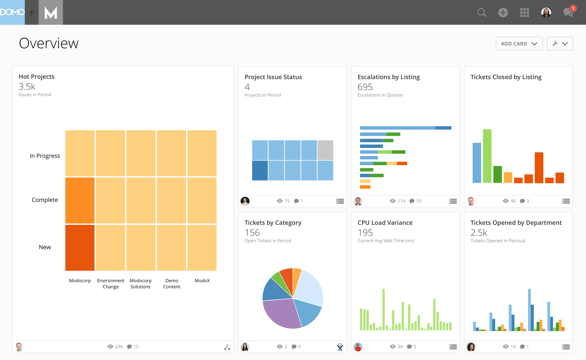
Task: Click the views eye icon on Hot Projects
Action: (x=110, y=347)
